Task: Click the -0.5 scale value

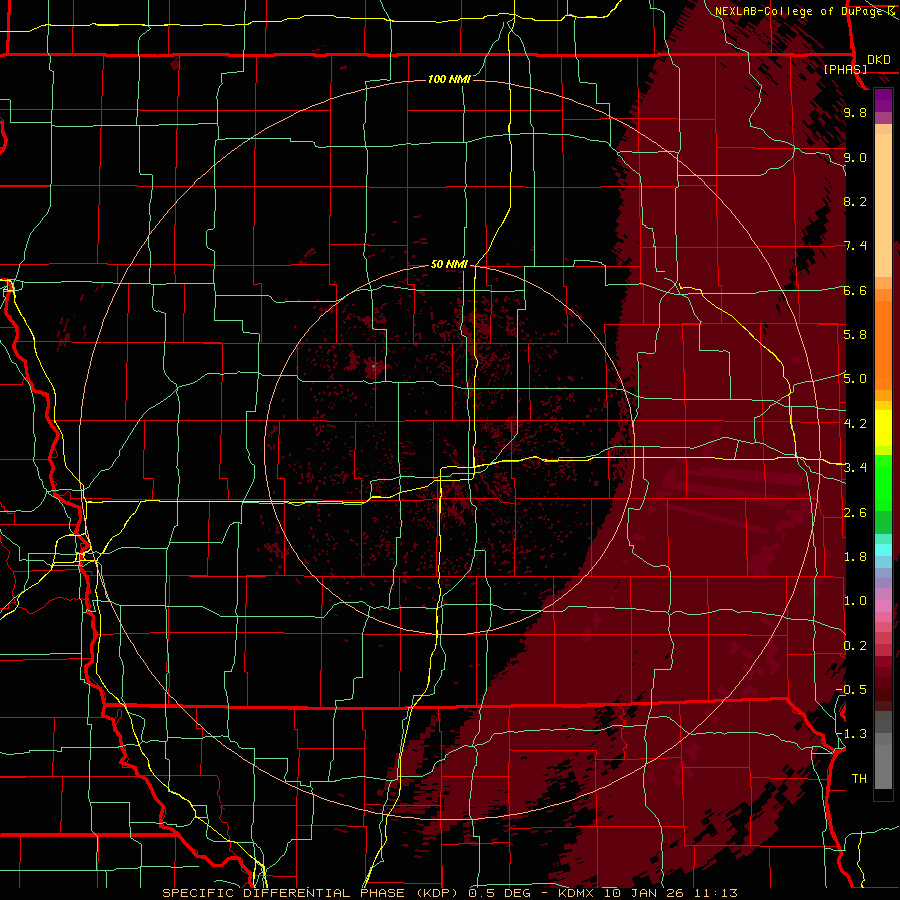Action: coord(851,690)
